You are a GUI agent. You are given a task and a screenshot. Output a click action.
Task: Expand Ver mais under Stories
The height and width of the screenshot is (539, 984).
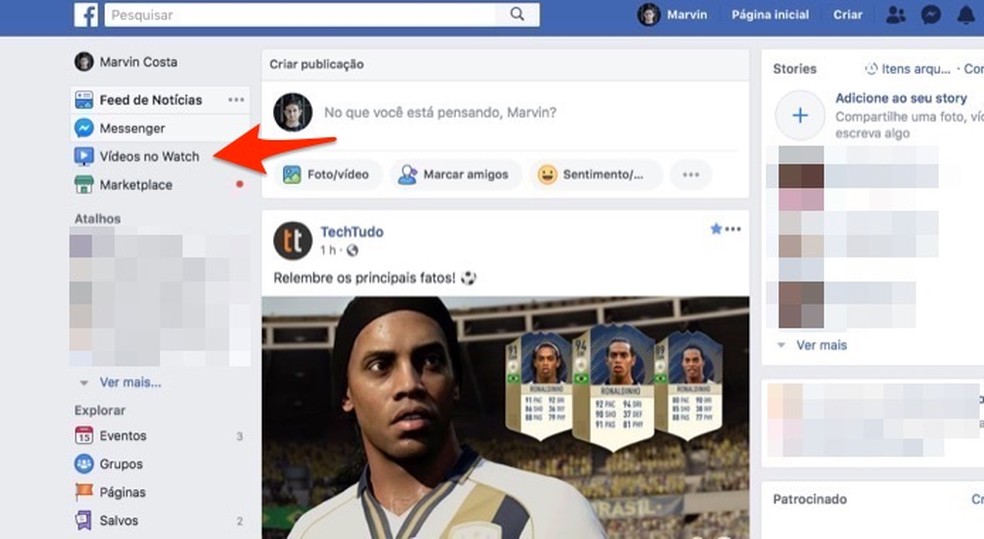point(821,345)
